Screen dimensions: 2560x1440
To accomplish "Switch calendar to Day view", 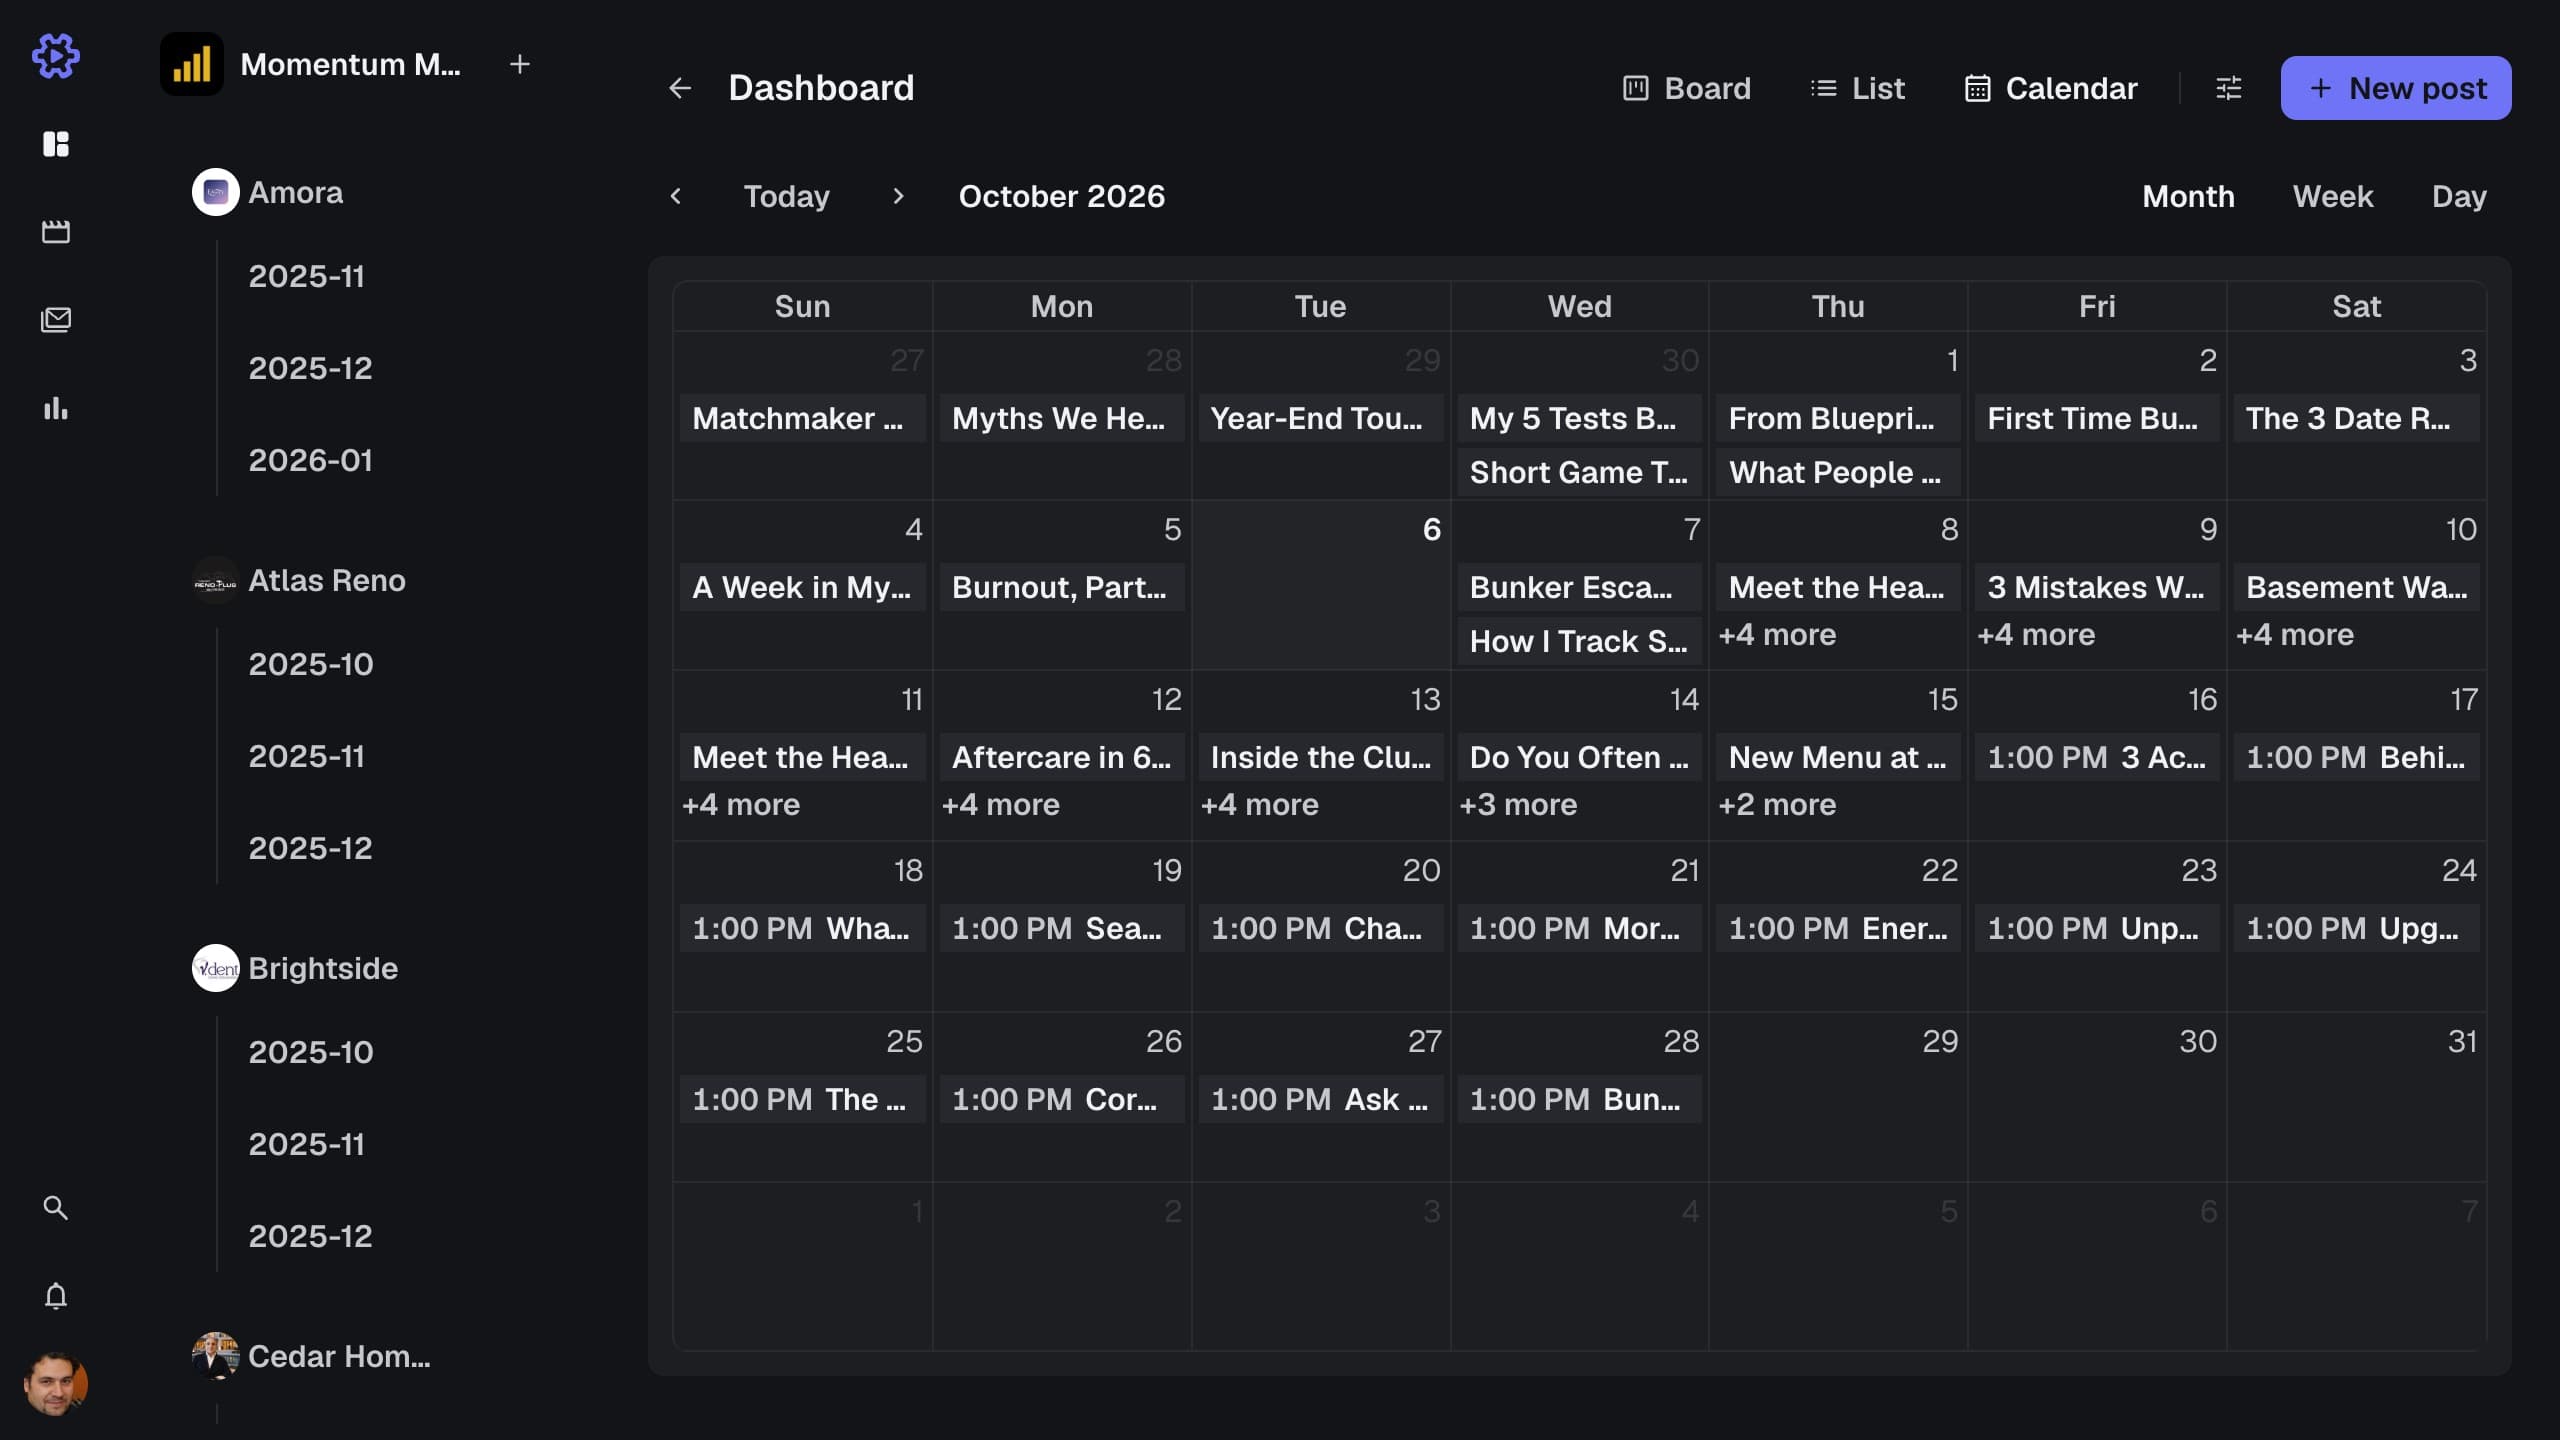I will (x=2459, y=196).
